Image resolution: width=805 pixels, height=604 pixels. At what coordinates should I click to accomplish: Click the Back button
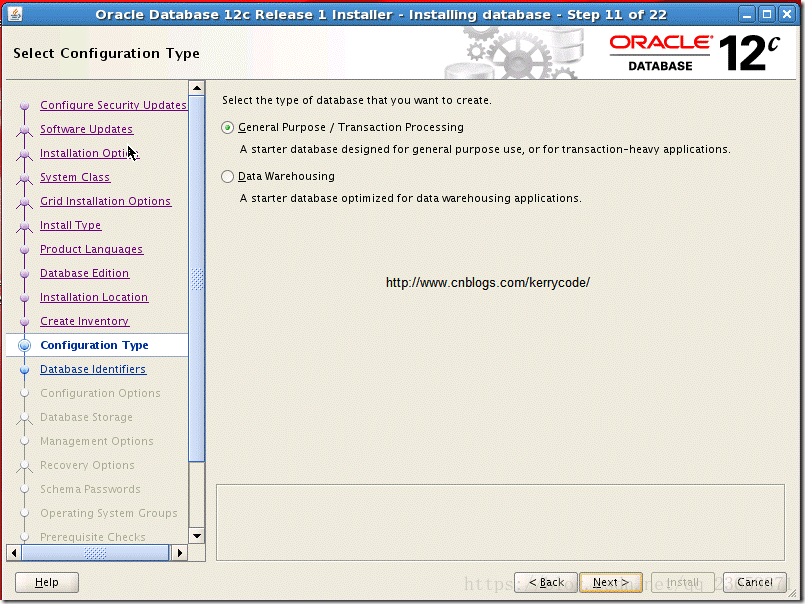click(546, 582)
